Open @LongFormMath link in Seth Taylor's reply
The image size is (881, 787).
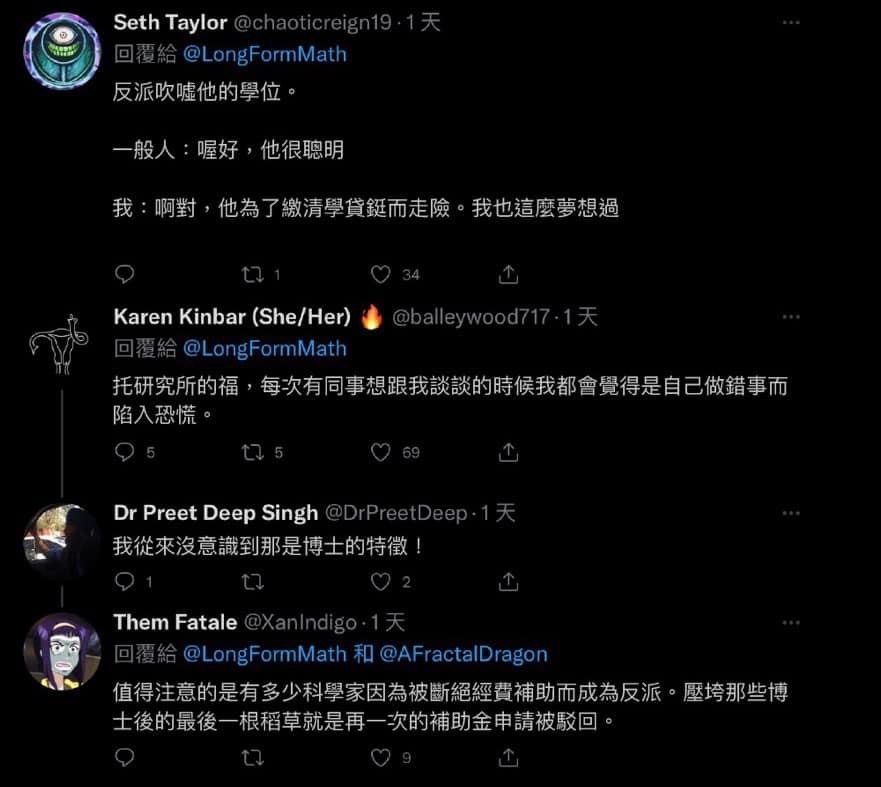(x=265, y=54)
